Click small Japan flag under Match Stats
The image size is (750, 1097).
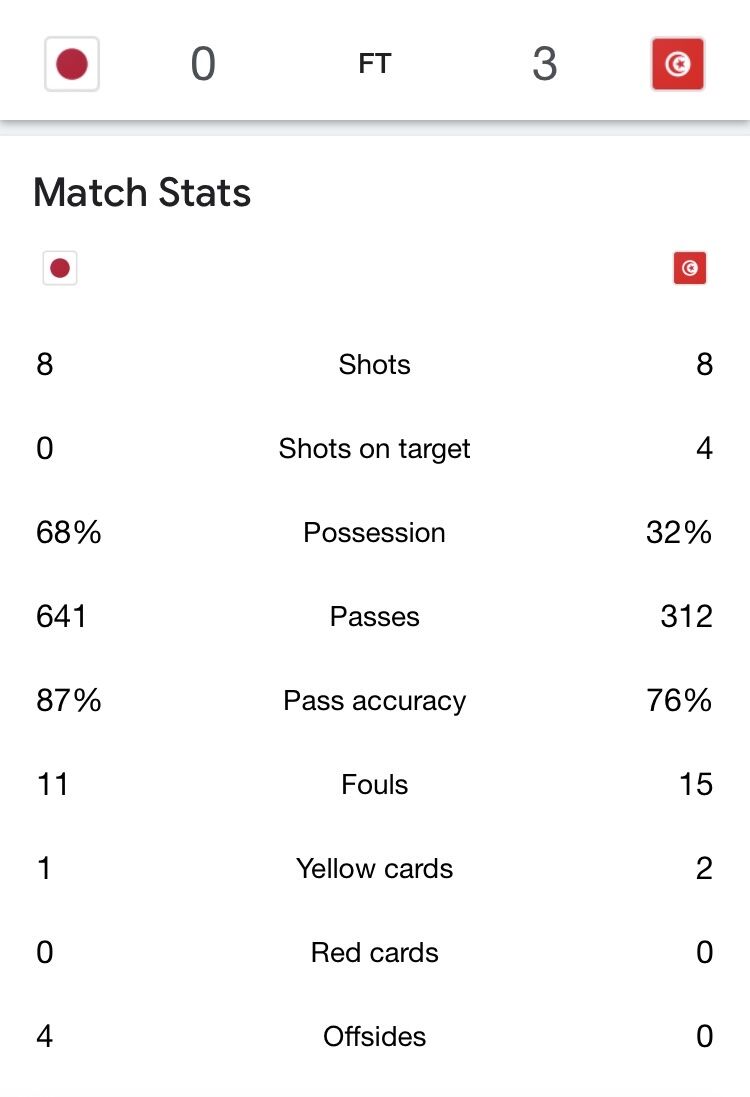click(x=60, y=268)
